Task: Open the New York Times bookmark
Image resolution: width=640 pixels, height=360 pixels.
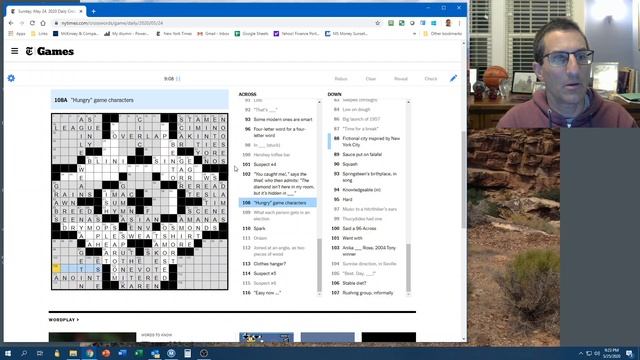Action: 174,34
